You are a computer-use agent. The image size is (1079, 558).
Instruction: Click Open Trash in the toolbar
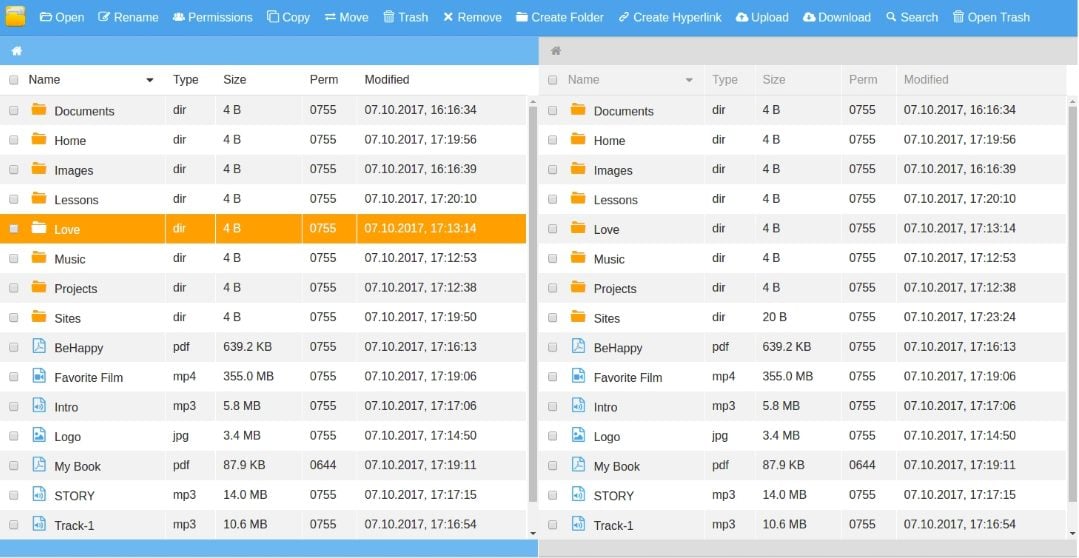click(x=991, y=17)
